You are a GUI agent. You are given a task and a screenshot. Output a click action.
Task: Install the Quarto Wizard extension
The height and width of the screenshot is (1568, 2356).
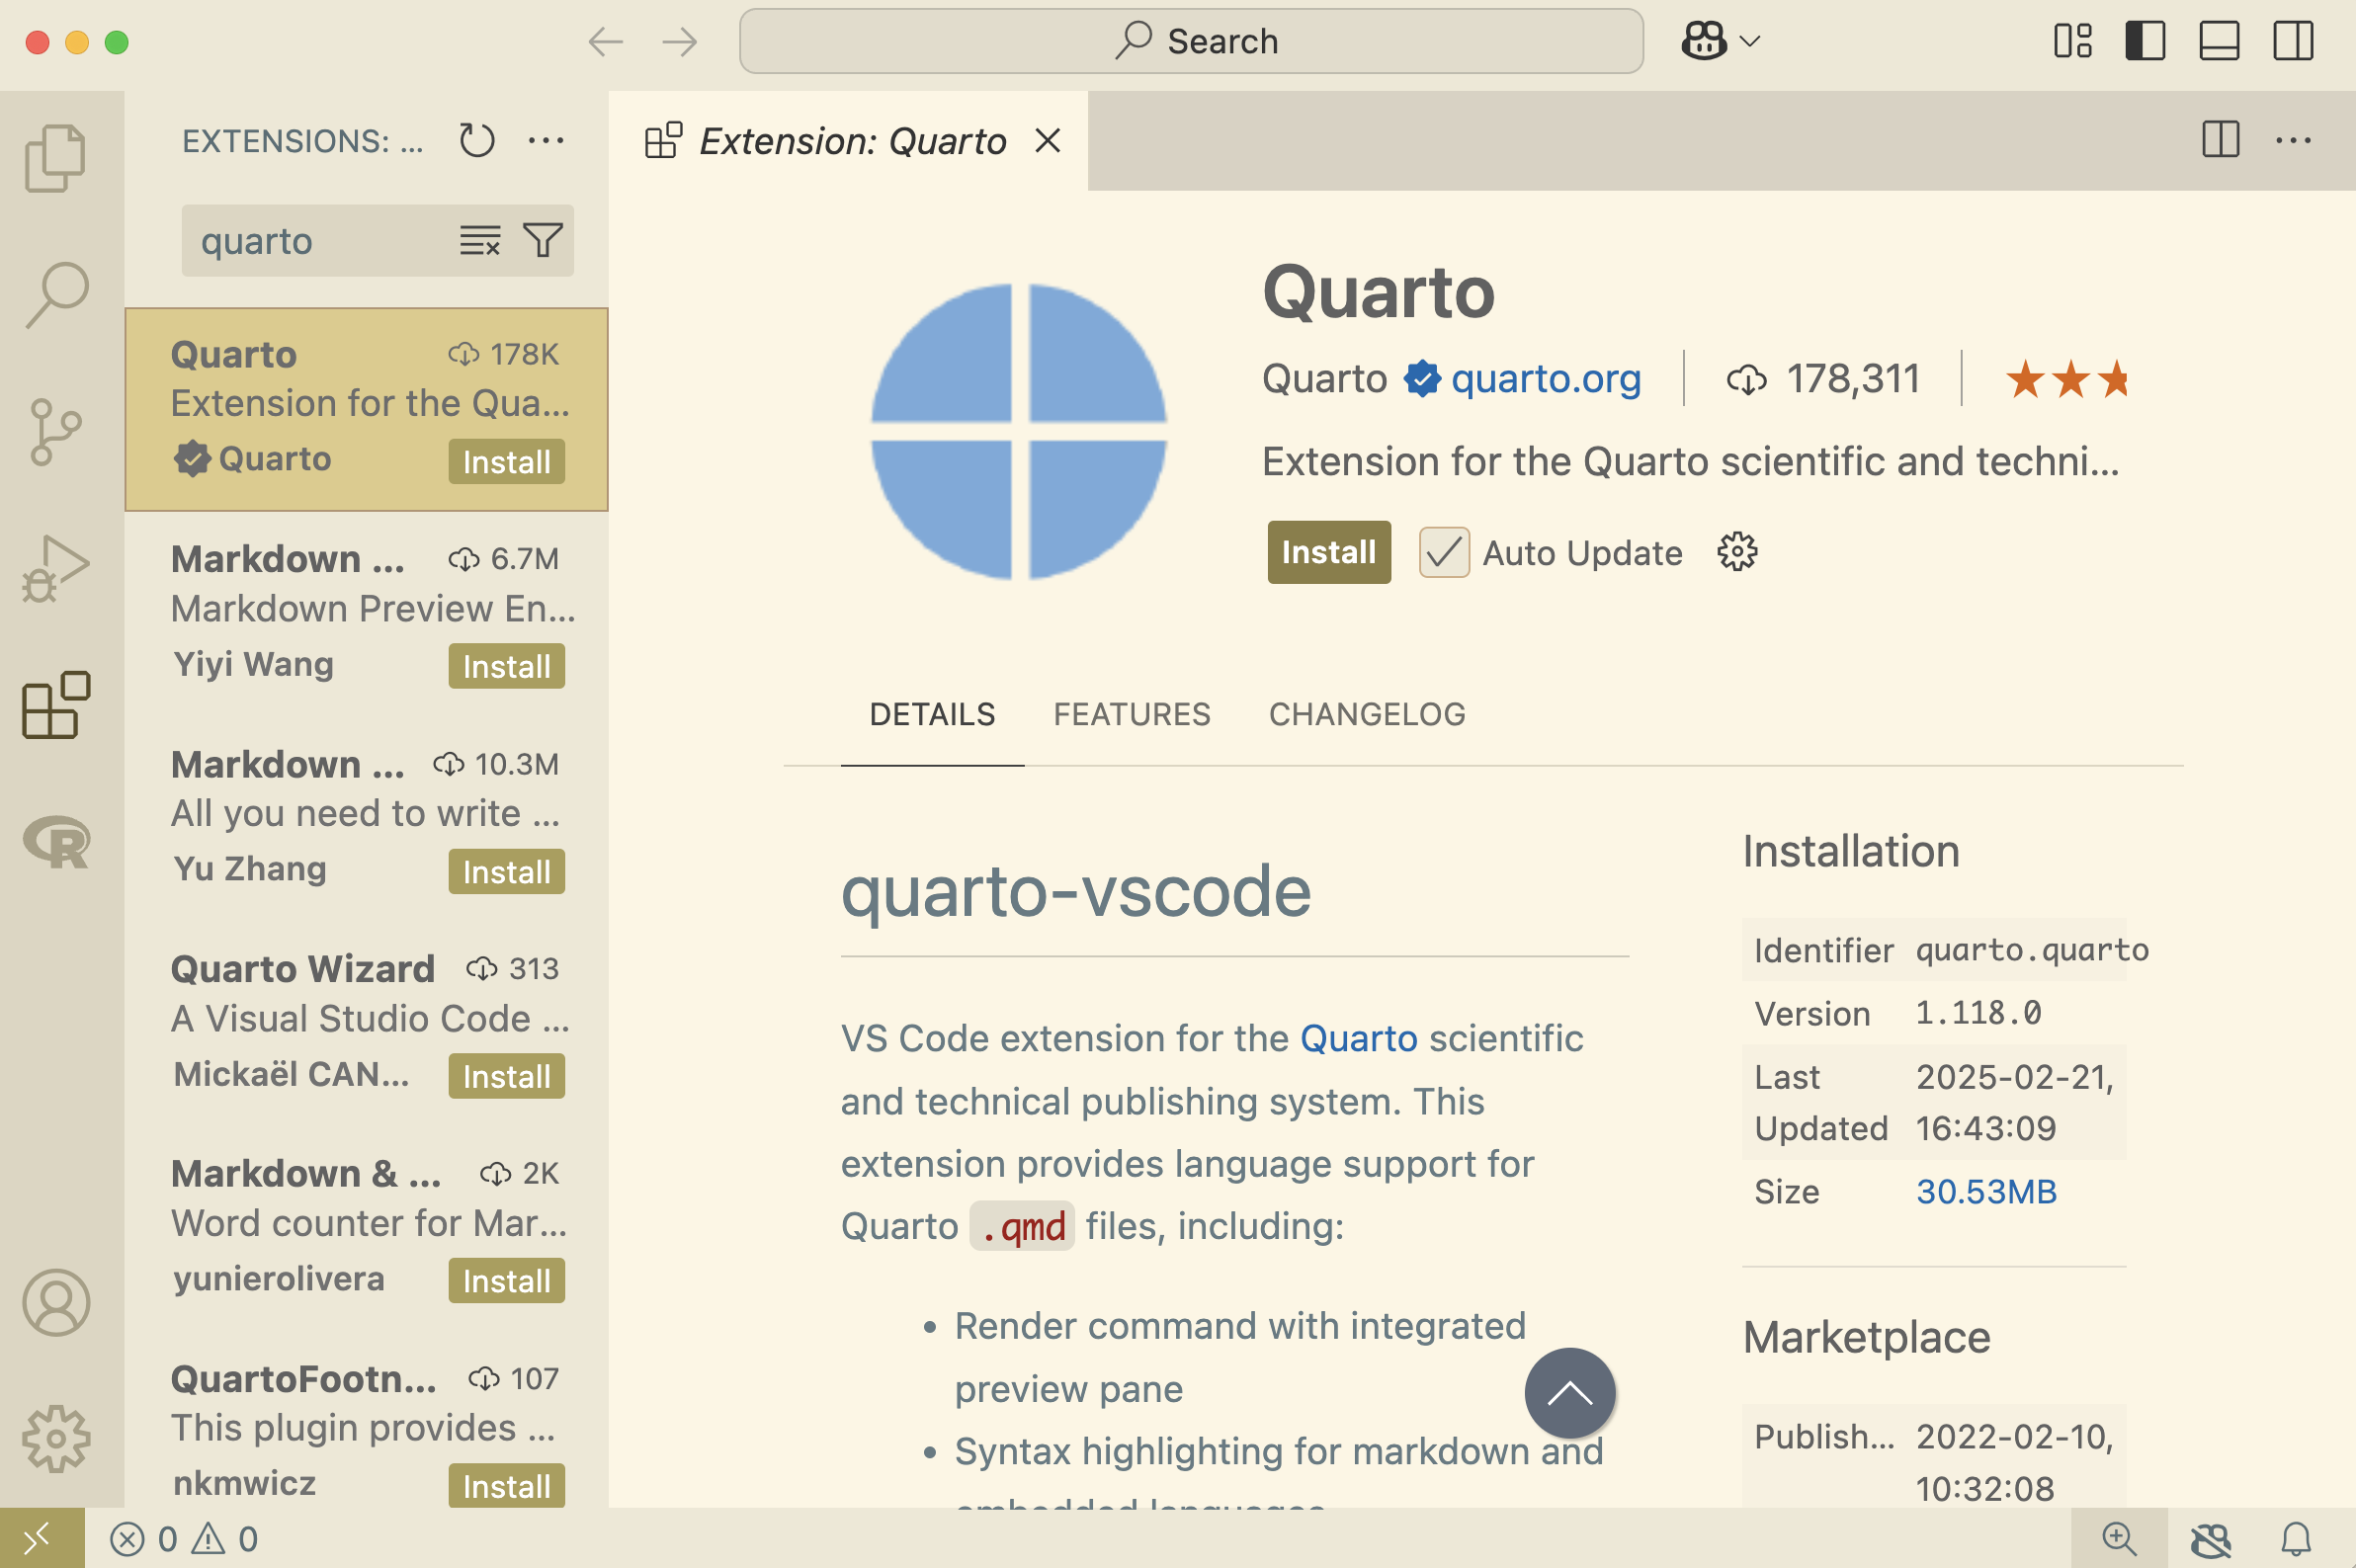click(506, 1076)
